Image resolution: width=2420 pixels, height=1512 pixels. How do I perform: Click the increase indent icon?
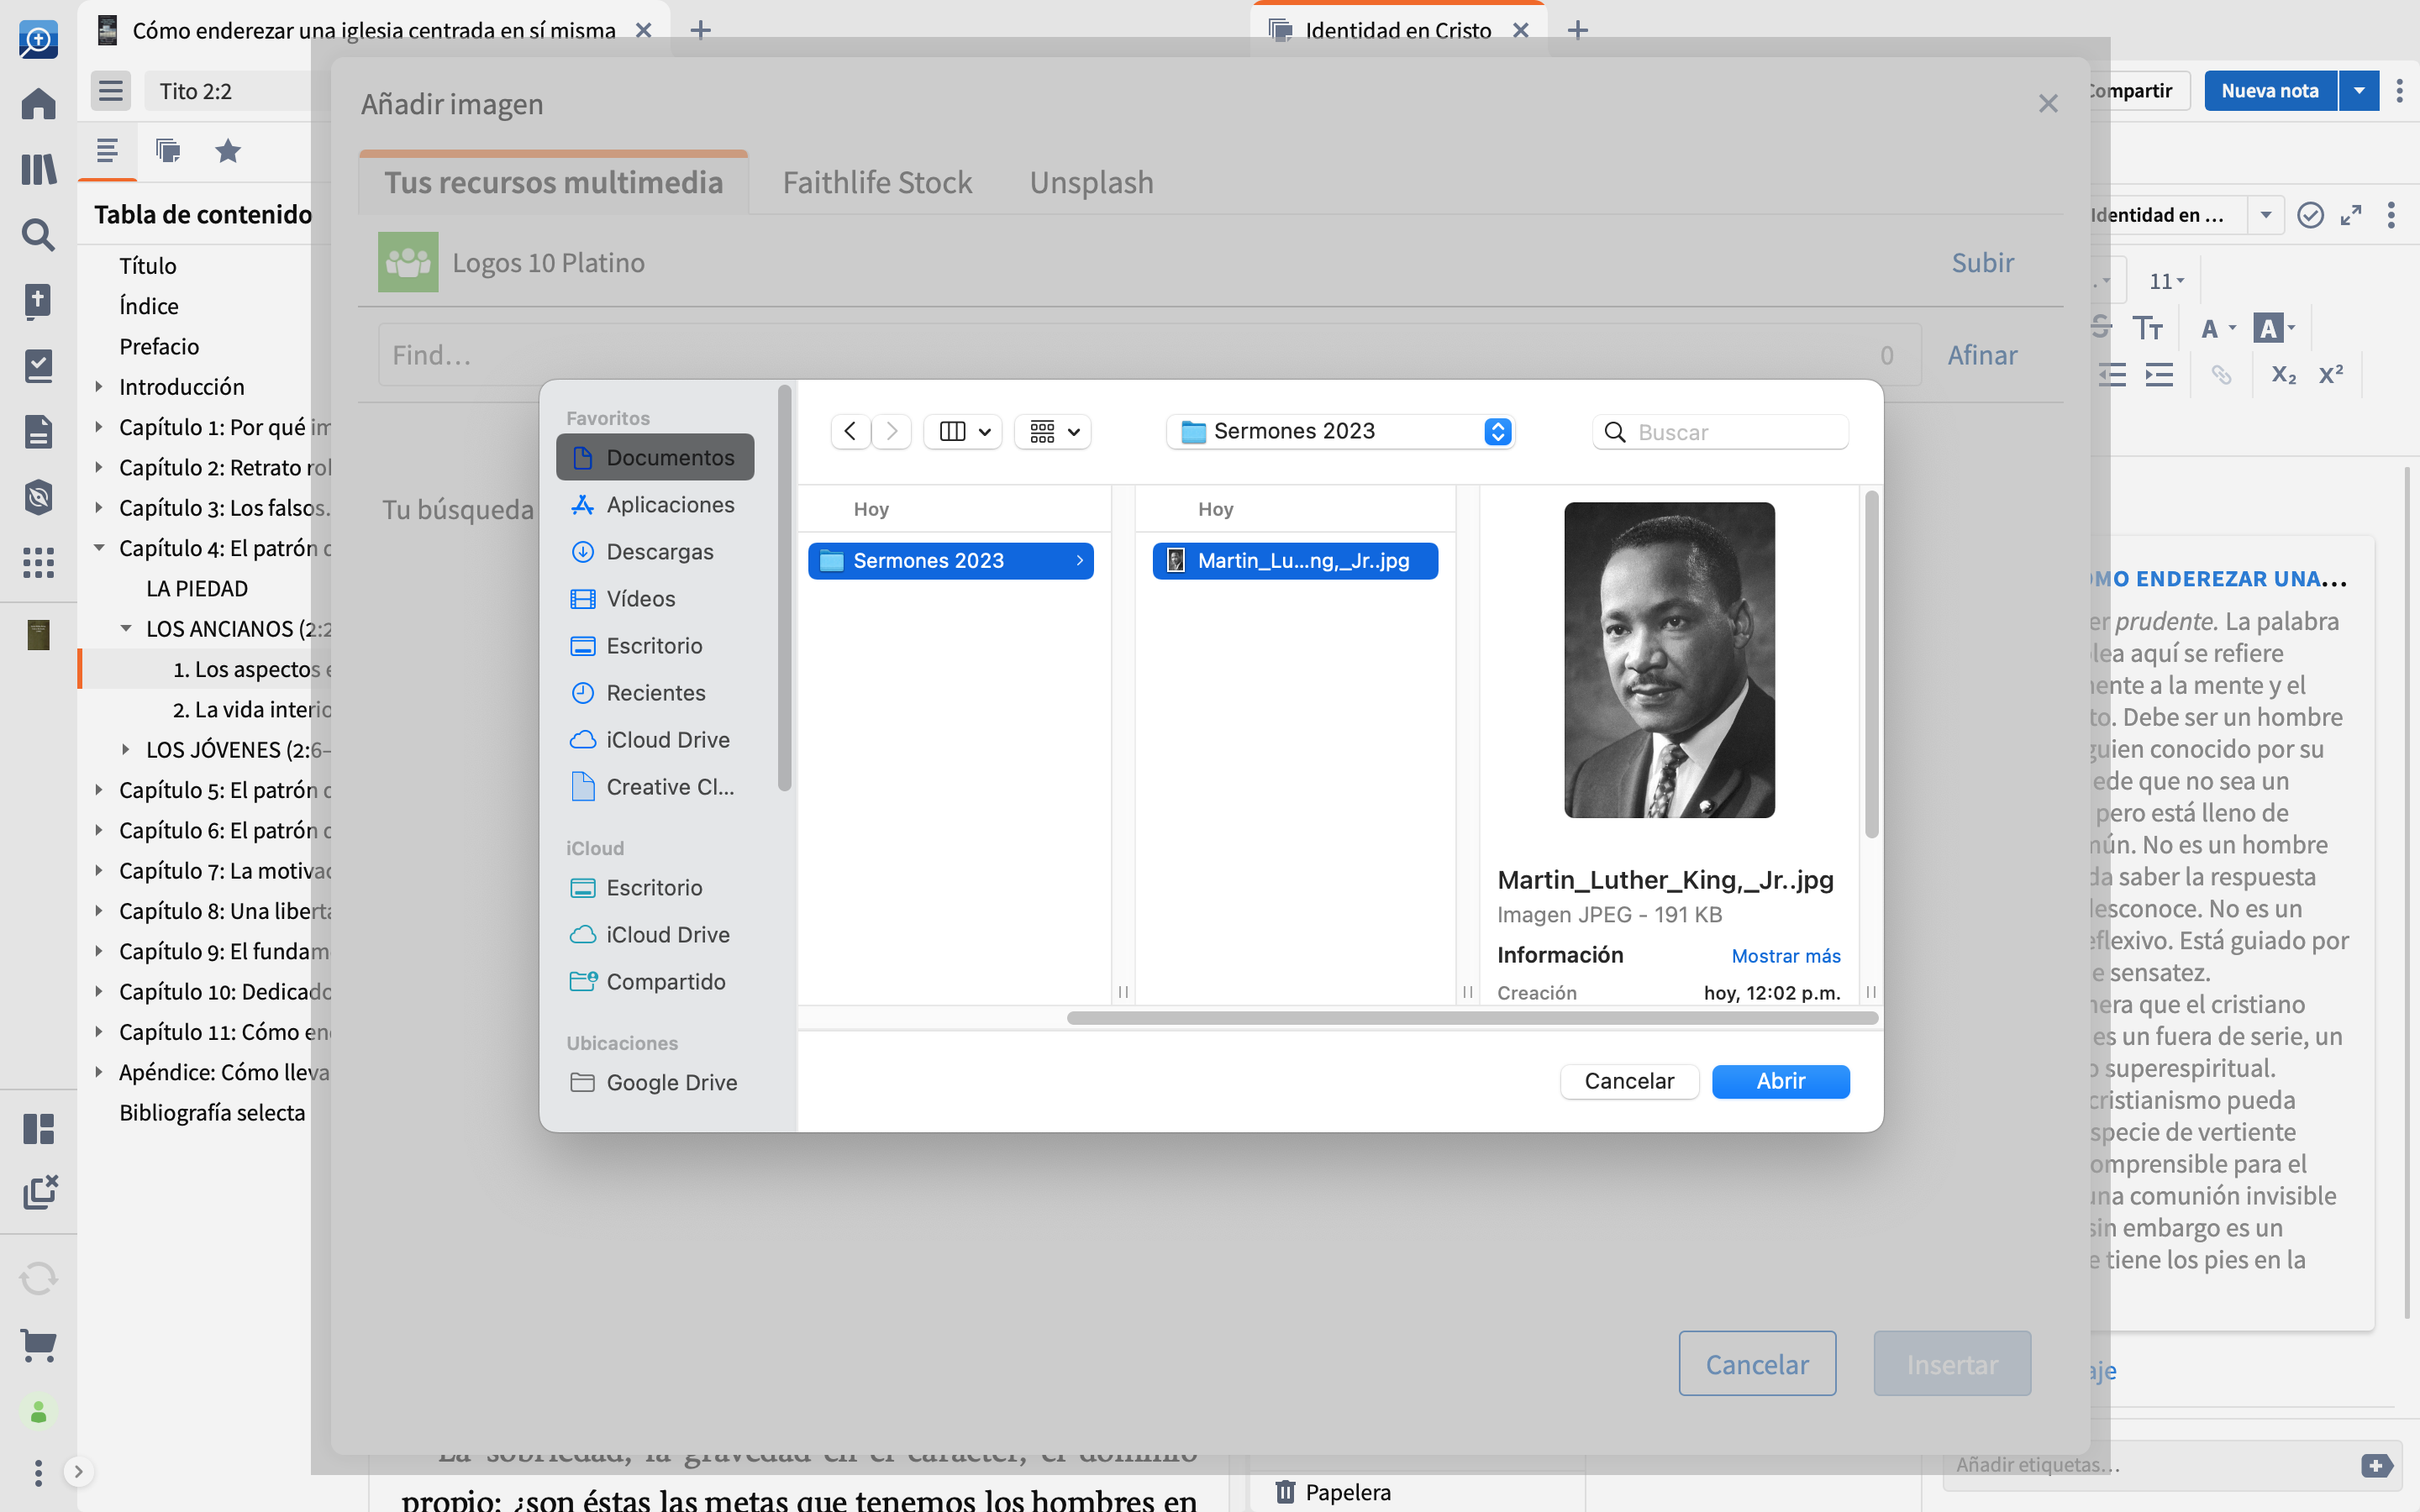(x=2159, y=375)
